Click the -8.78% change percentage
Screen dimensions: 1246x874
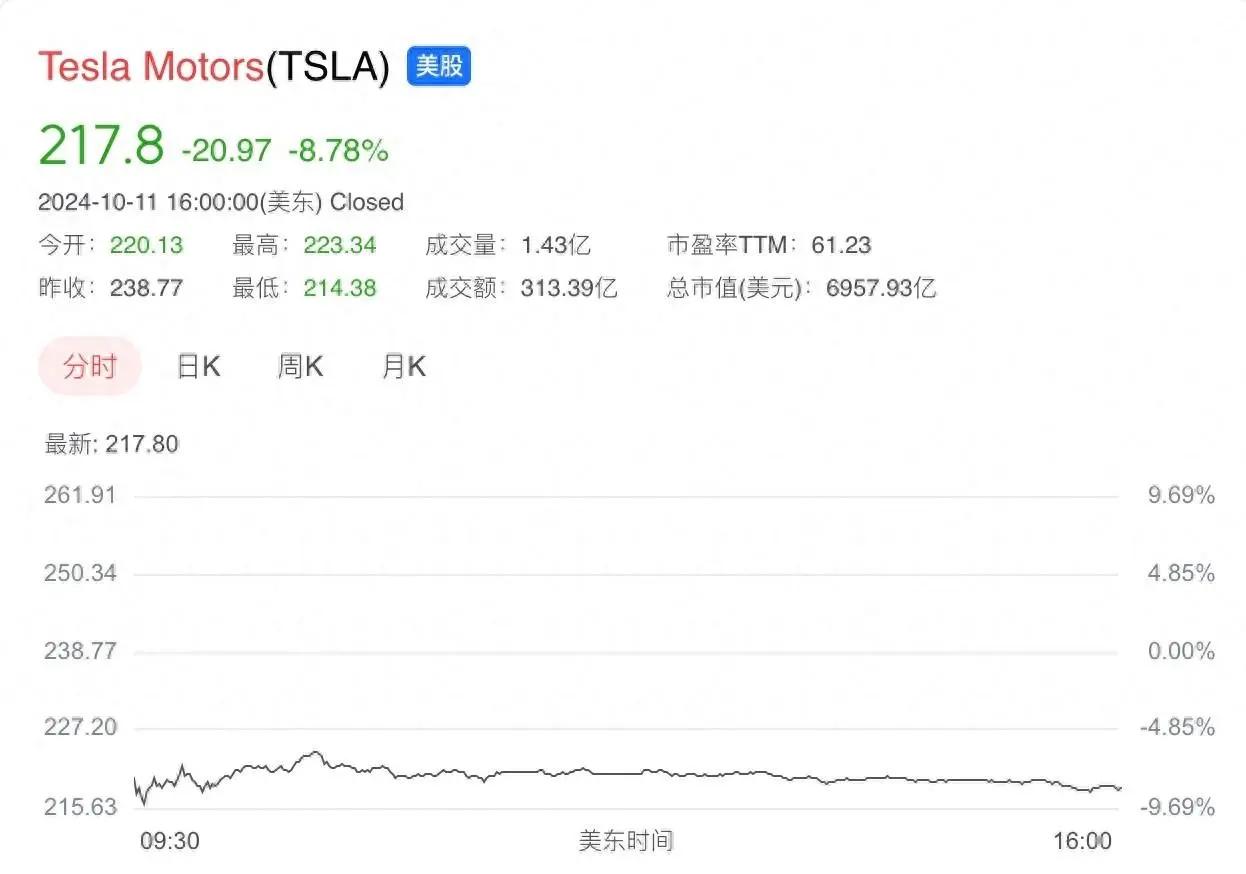pos(338,151)
